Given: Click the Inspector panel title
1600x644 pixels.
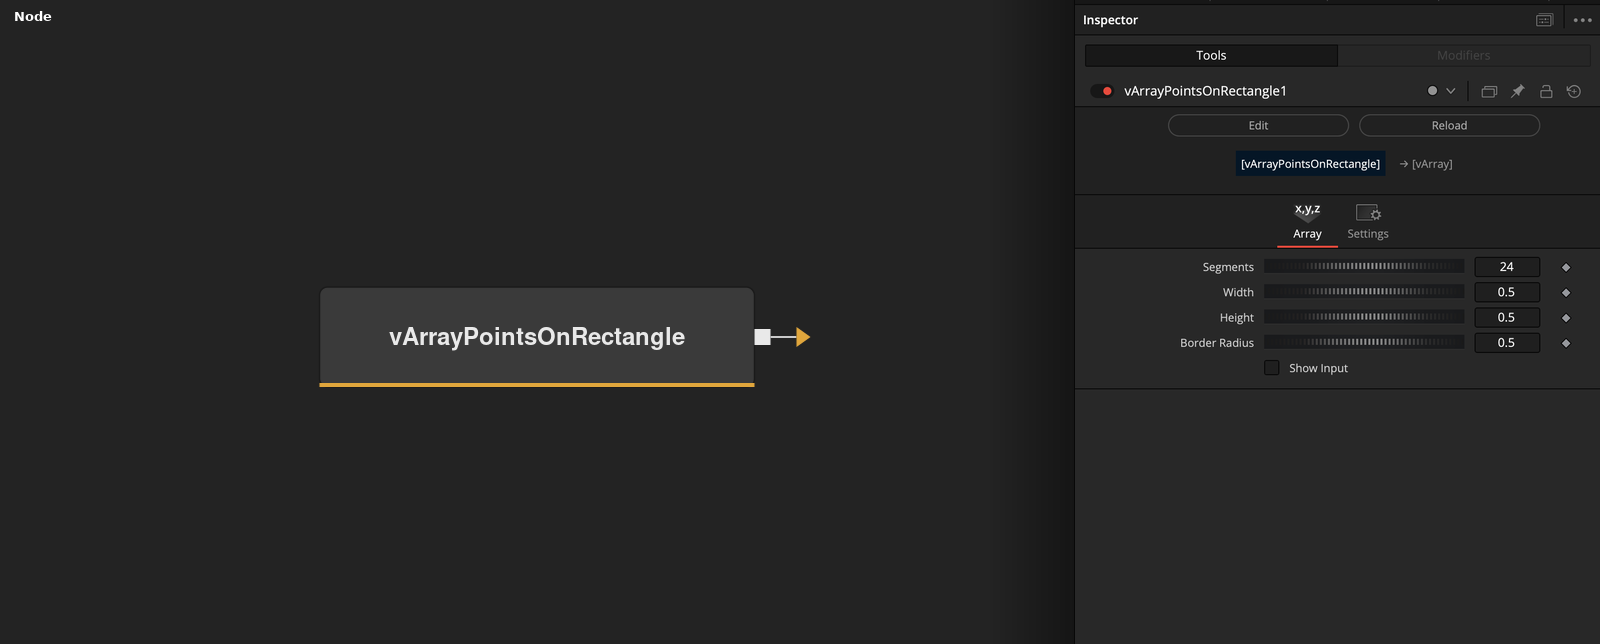Looking at the screenshot, I should [x=1110, y=20].
